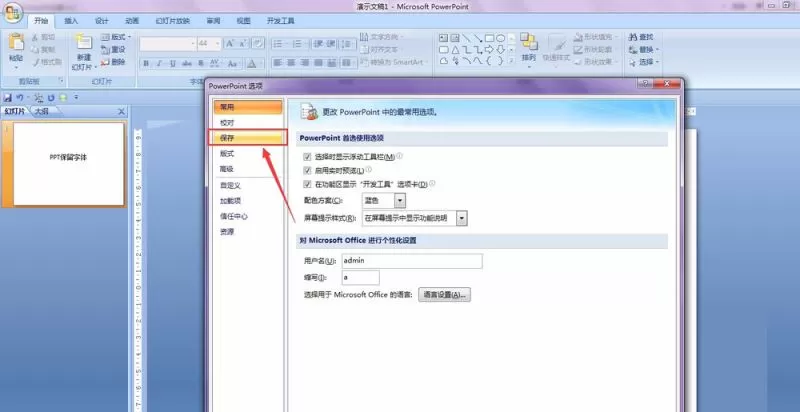Switch to the 幻灯片放映 ribbon tab
The image size is (800, 412).
point(172,21)
